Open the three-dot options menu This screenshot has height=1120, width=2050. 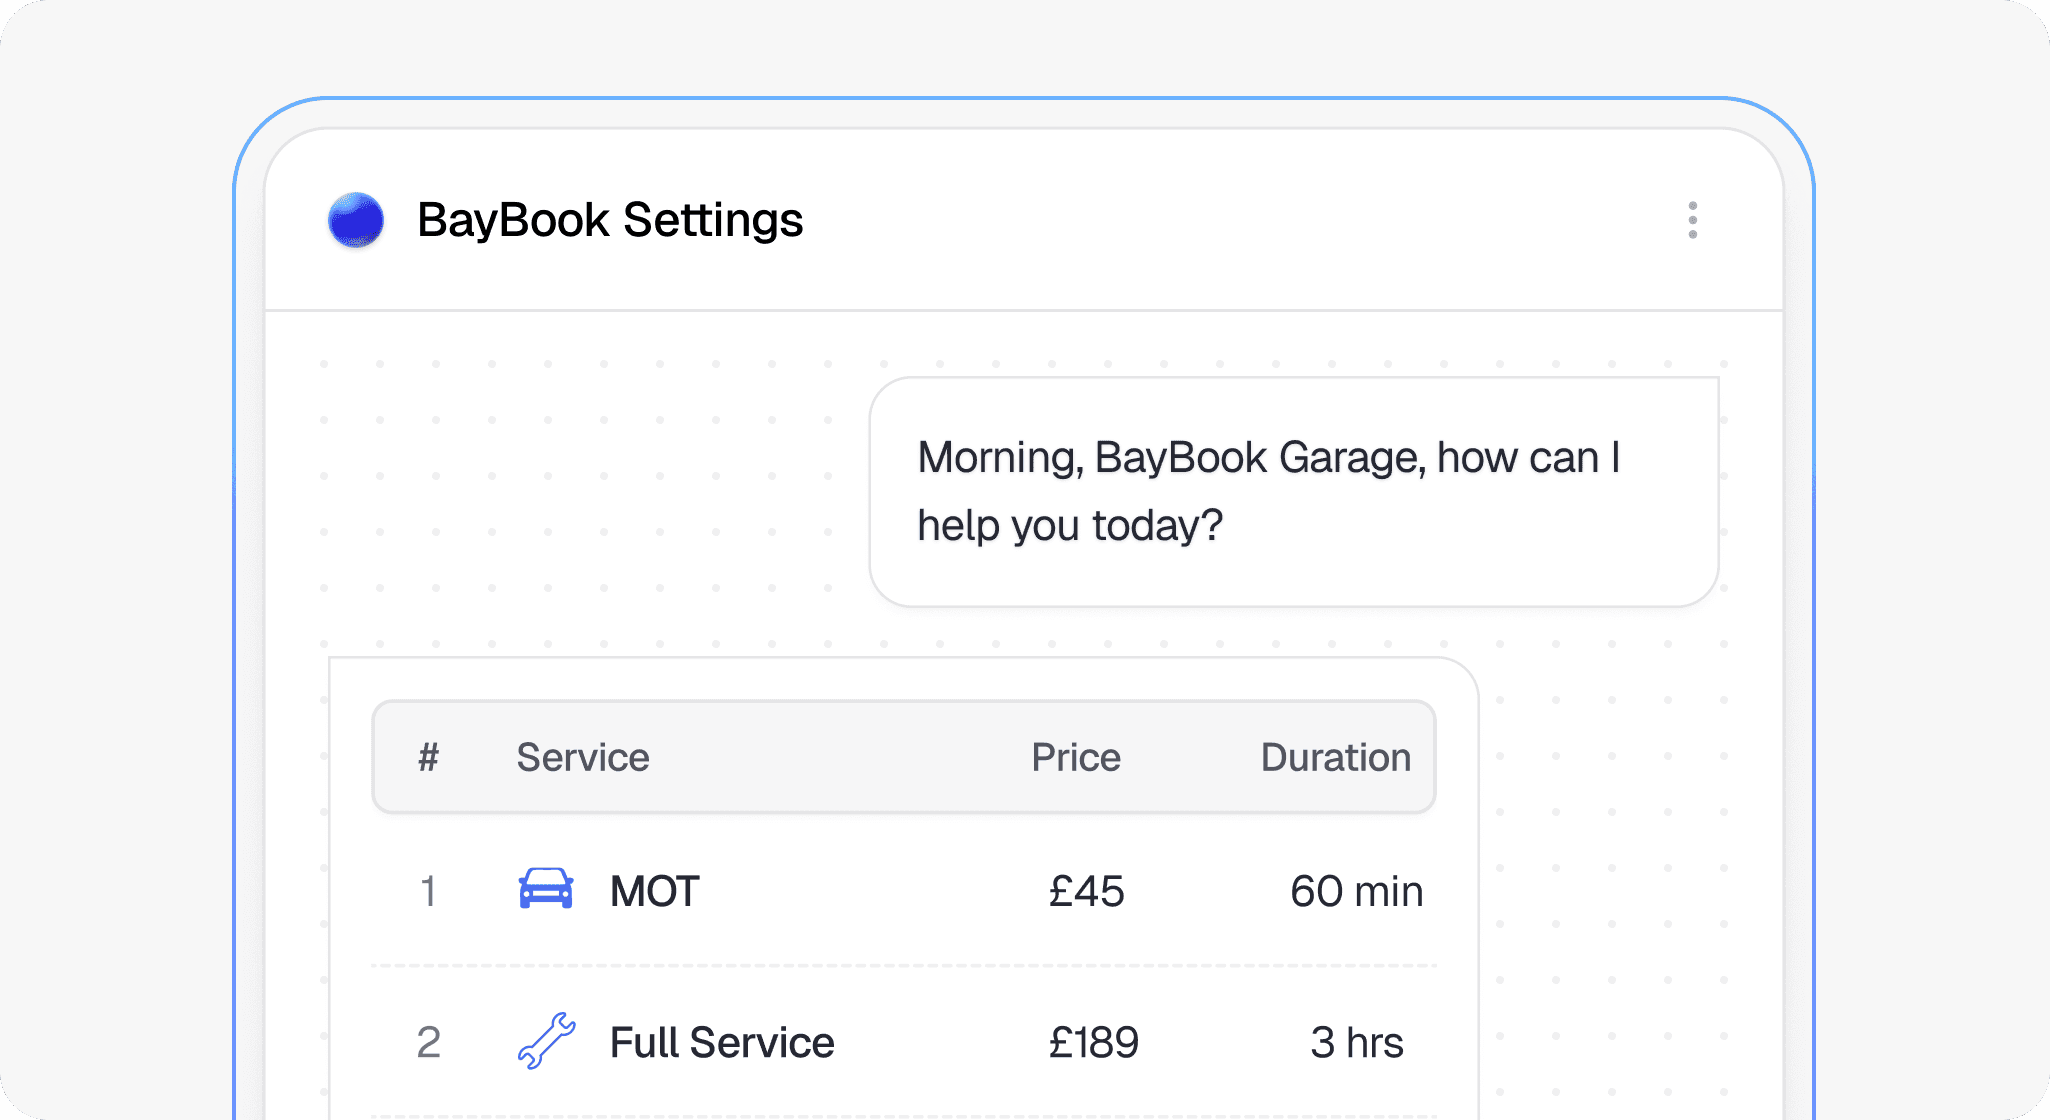(x=1692, y=220)
